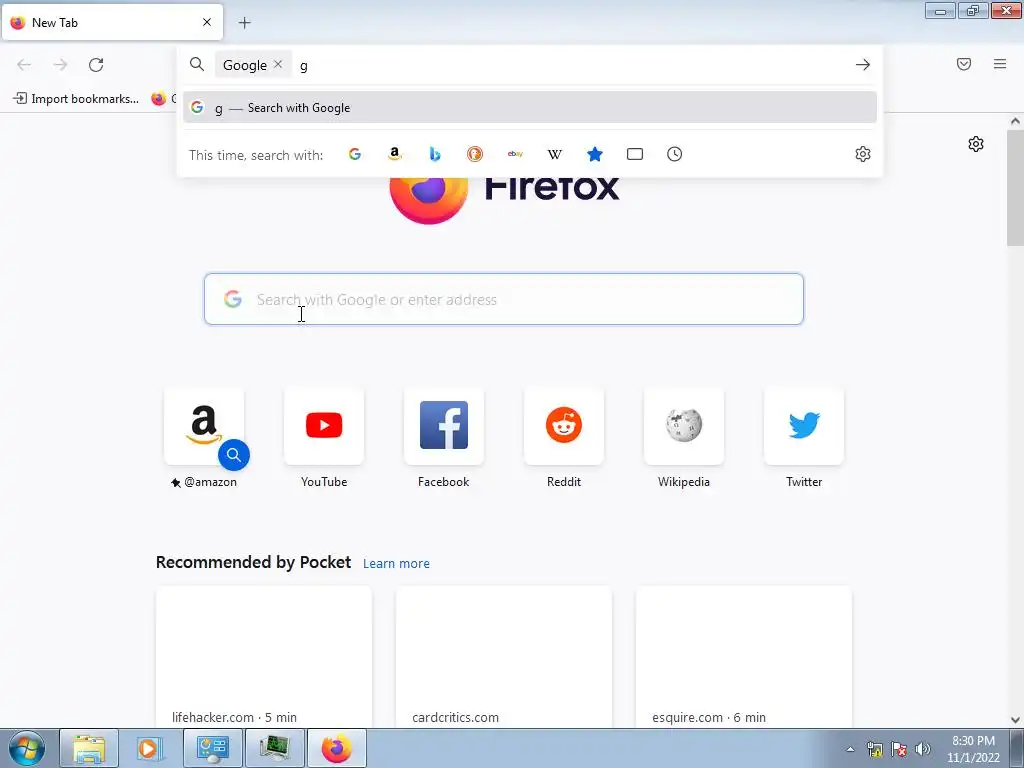
Task: Search this time with Google icon
Action: click(355, 154)
